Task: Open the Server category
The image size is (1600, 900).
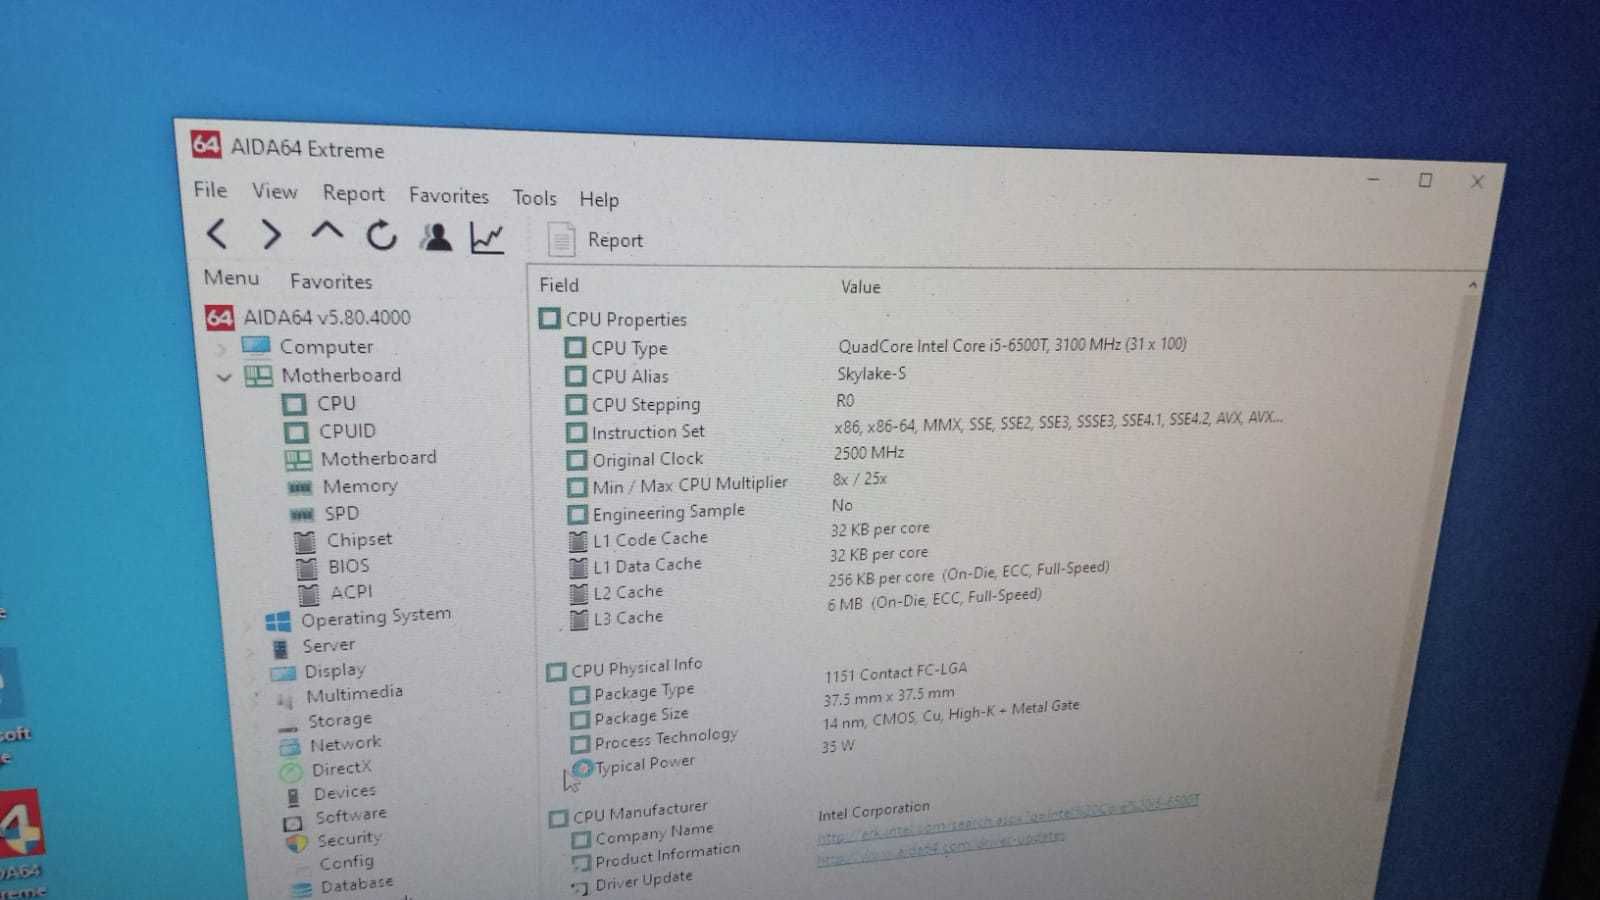Action: click(x=329, y=646)
